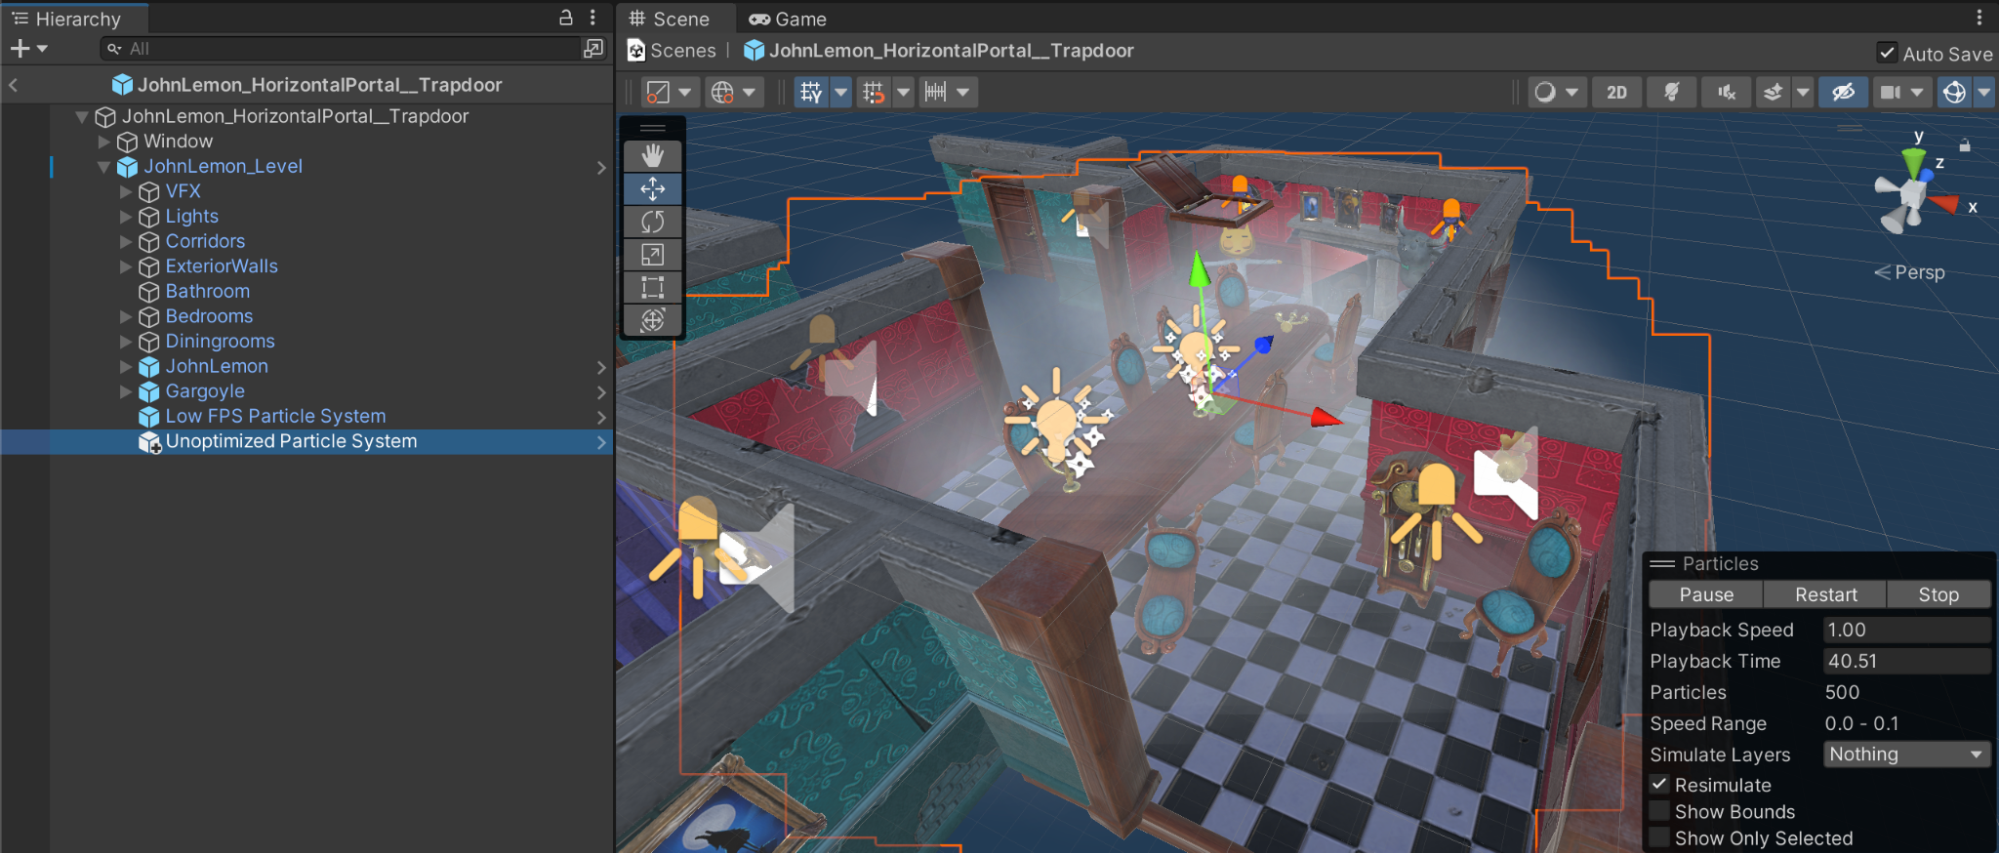Open the Simulate Layers dropdown
The width and height of the screenshot is (1999, 854).
tap(1906, 754)
